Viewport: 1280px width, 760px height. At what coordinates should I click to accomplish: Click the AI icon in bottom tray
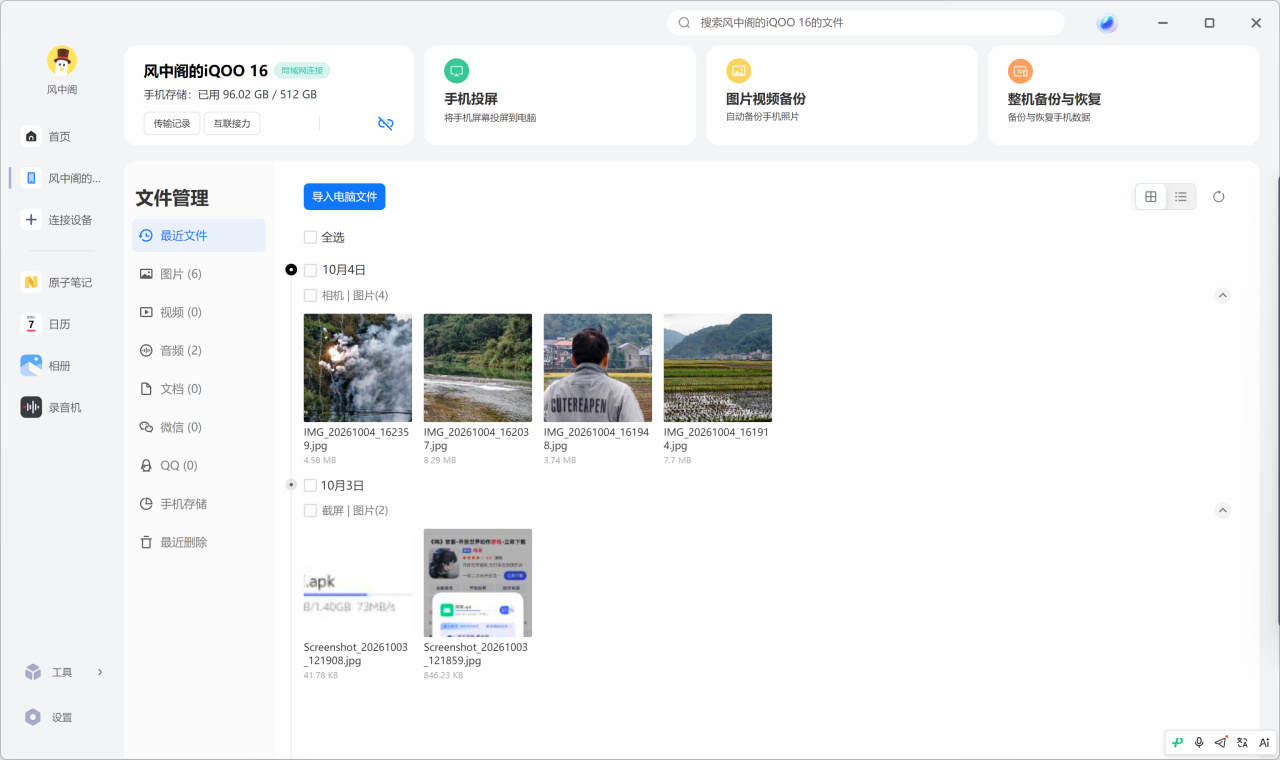[1264, 743]
